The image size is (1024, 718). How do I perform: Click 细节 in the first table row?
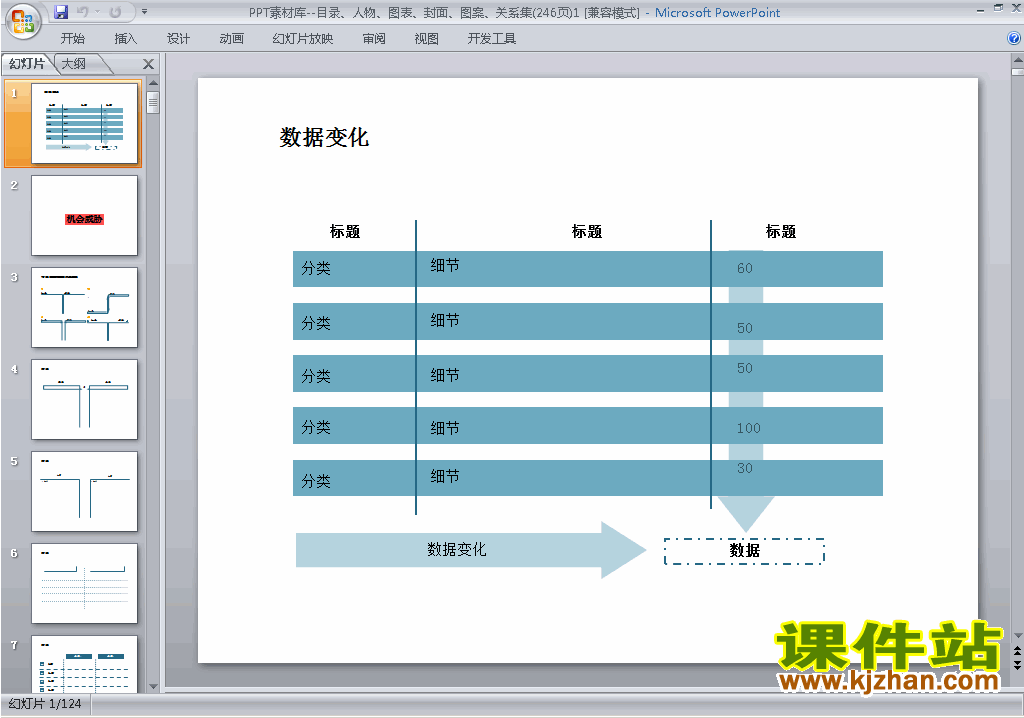click(445, 265)
